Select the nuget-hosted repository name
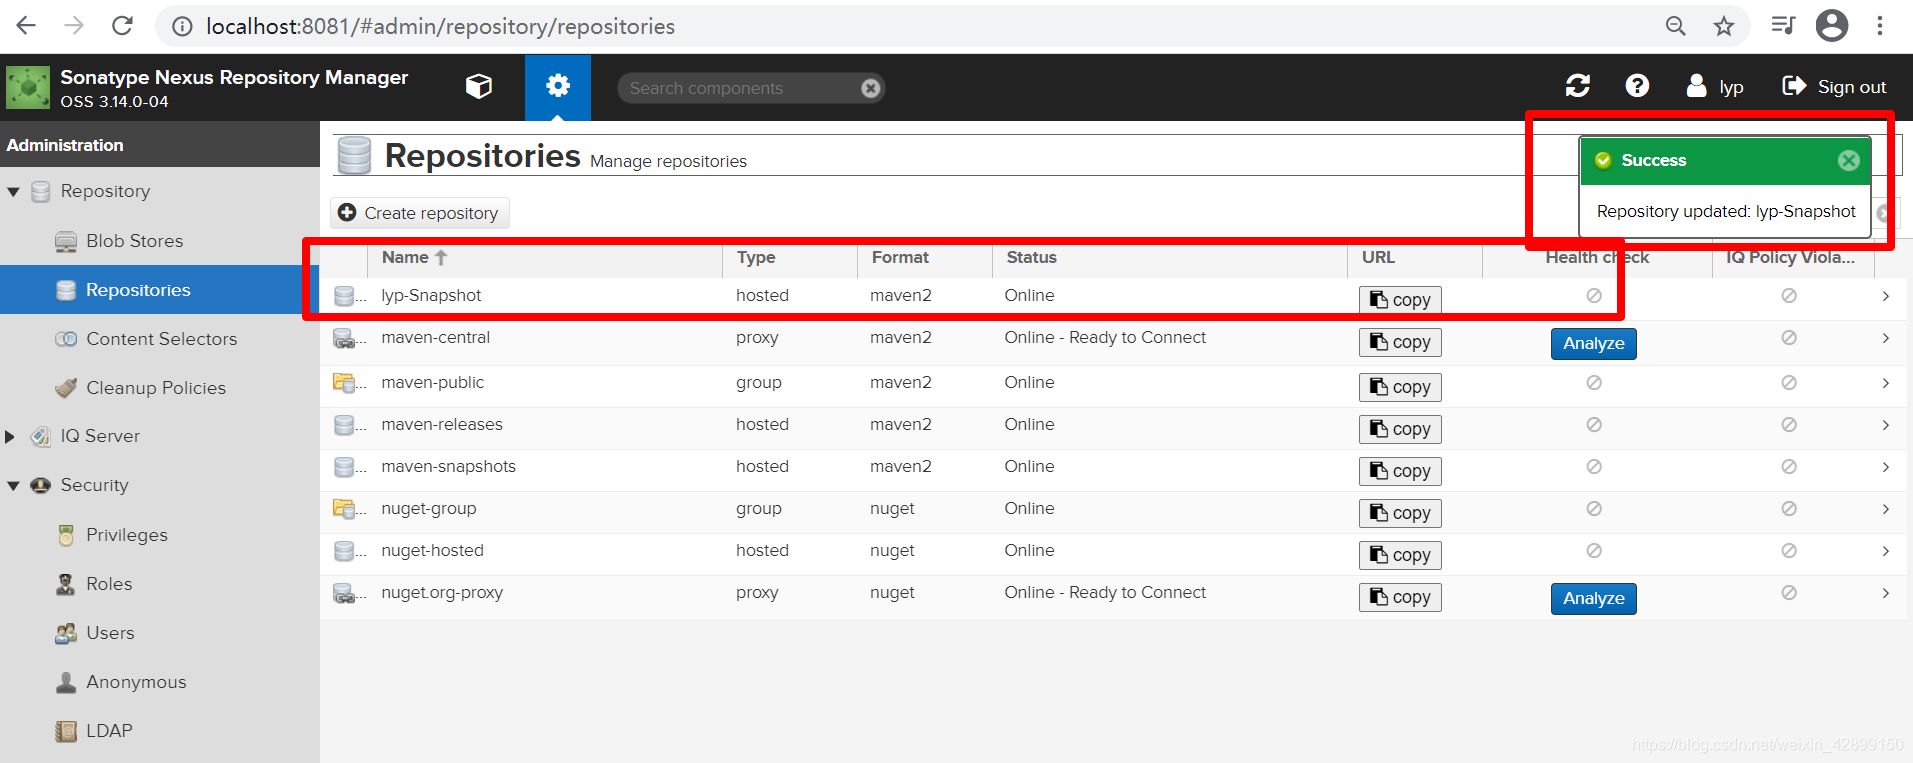Viewport: 1913px width, 763px height. pyautogui.click(x=433, y=551)
